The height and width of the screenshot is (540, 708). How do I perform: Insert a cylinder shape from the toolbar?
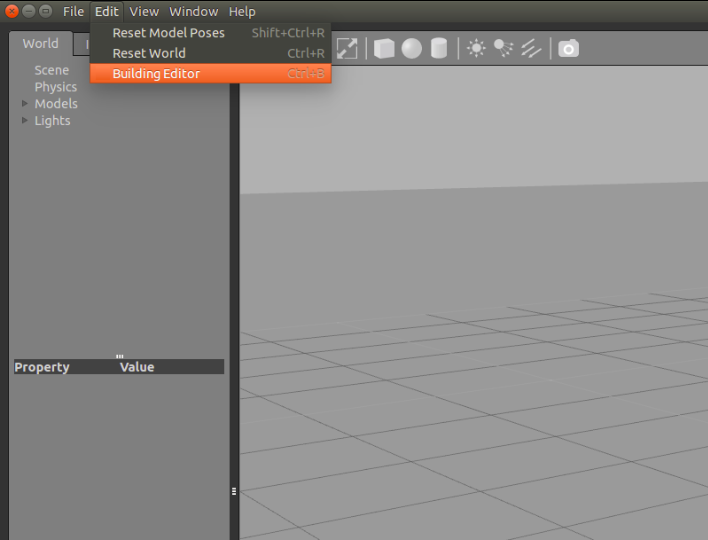click(439, 48)
